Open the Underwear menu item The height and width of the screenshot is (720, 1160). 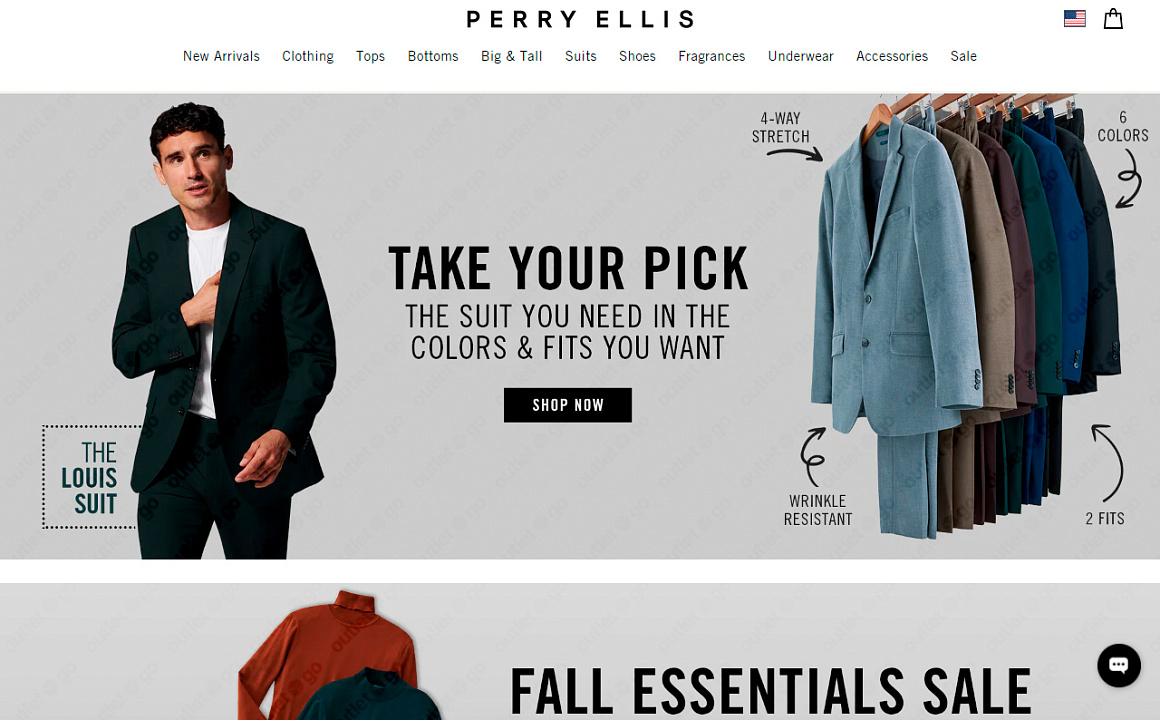tap(800, 56)
